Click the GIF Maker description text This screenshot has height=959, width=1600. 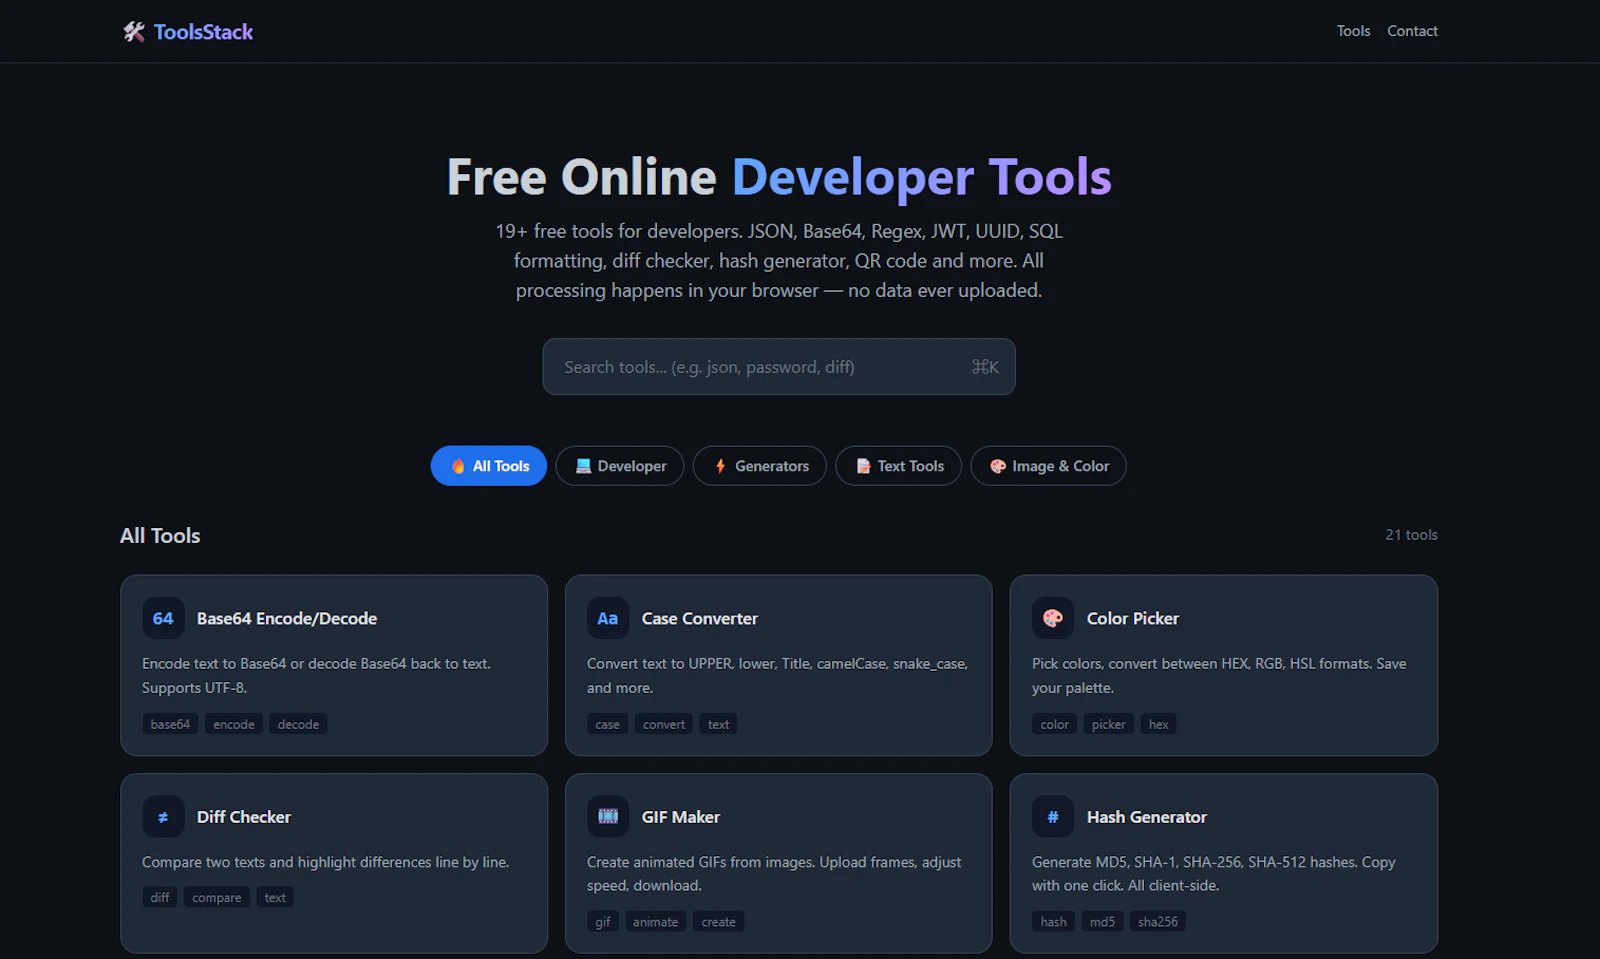click(x=774, y=874)
